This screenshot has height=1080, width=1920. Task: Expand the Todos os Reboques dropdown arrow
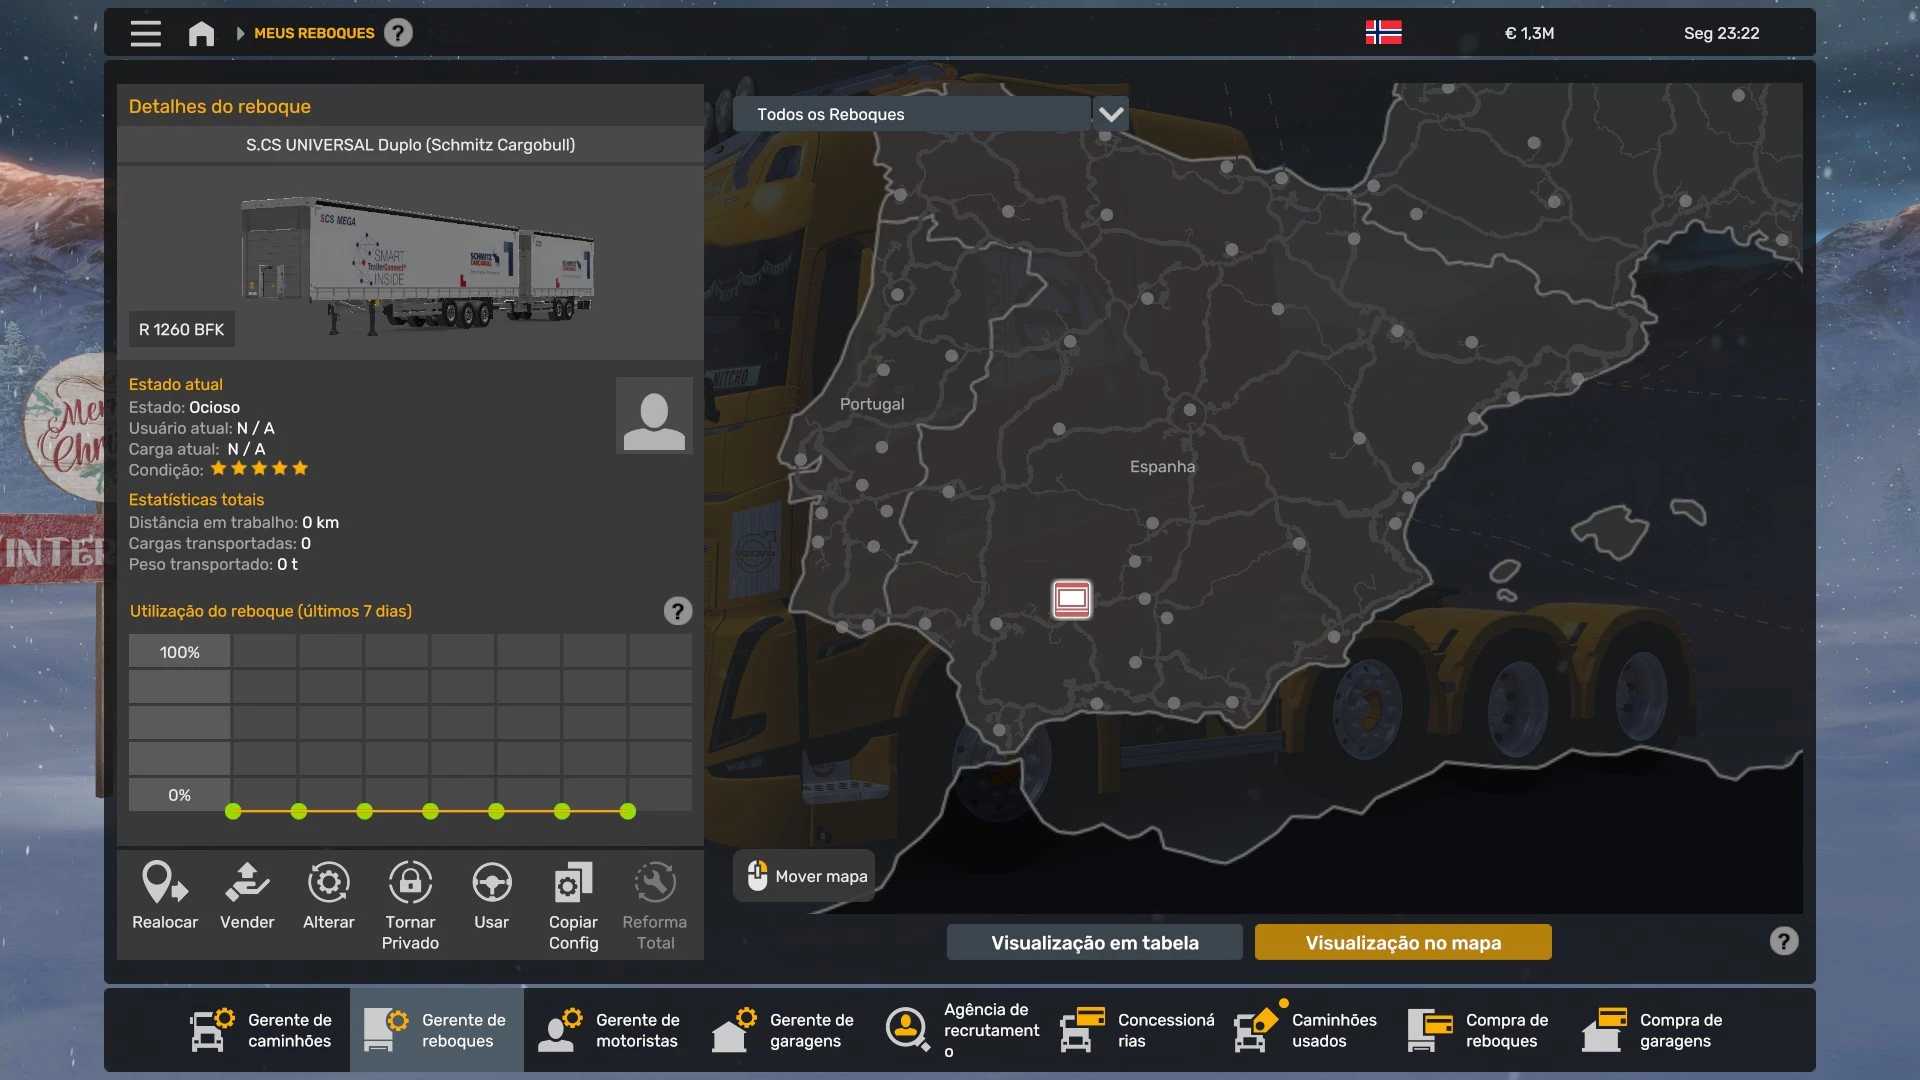coord(1111,114)
